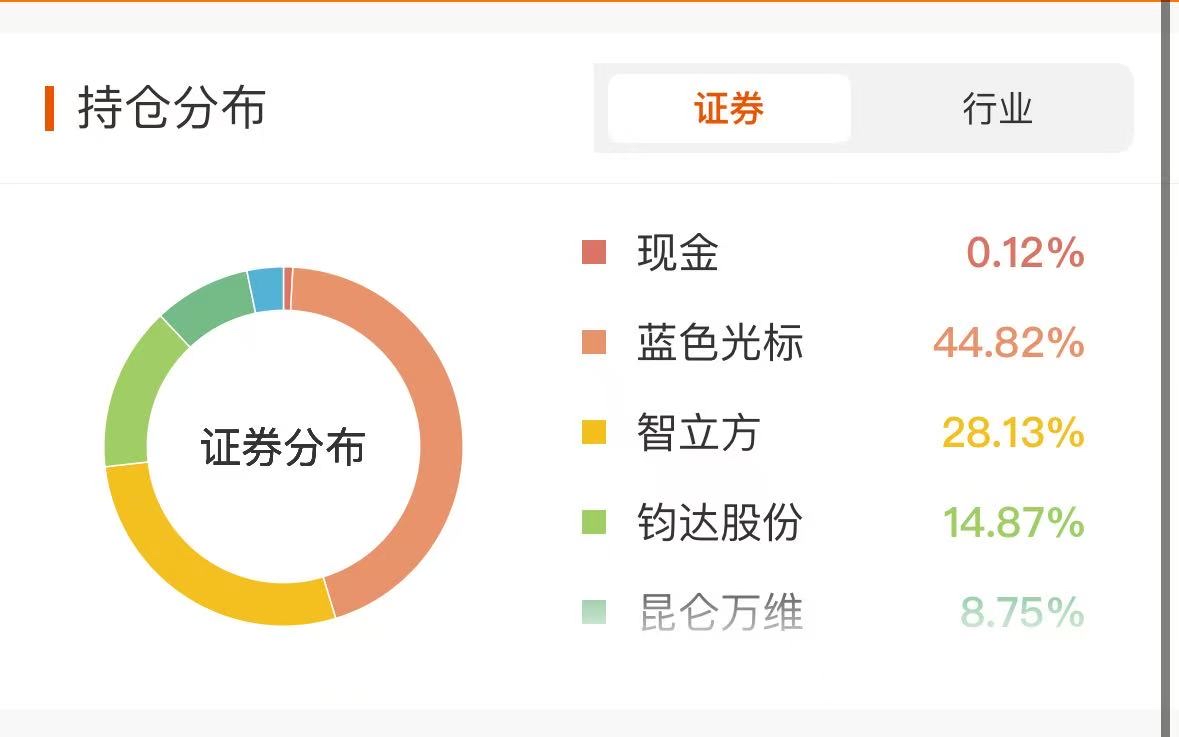Select the 现金 legend label
Viewport: 1179px width, 737px height.
[678, 253]
